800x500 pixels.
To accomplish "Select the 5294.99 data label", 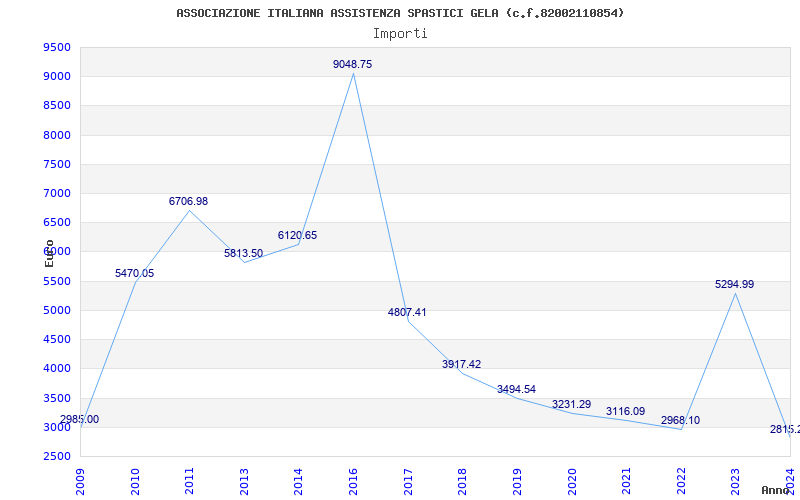I will point(735,284).
